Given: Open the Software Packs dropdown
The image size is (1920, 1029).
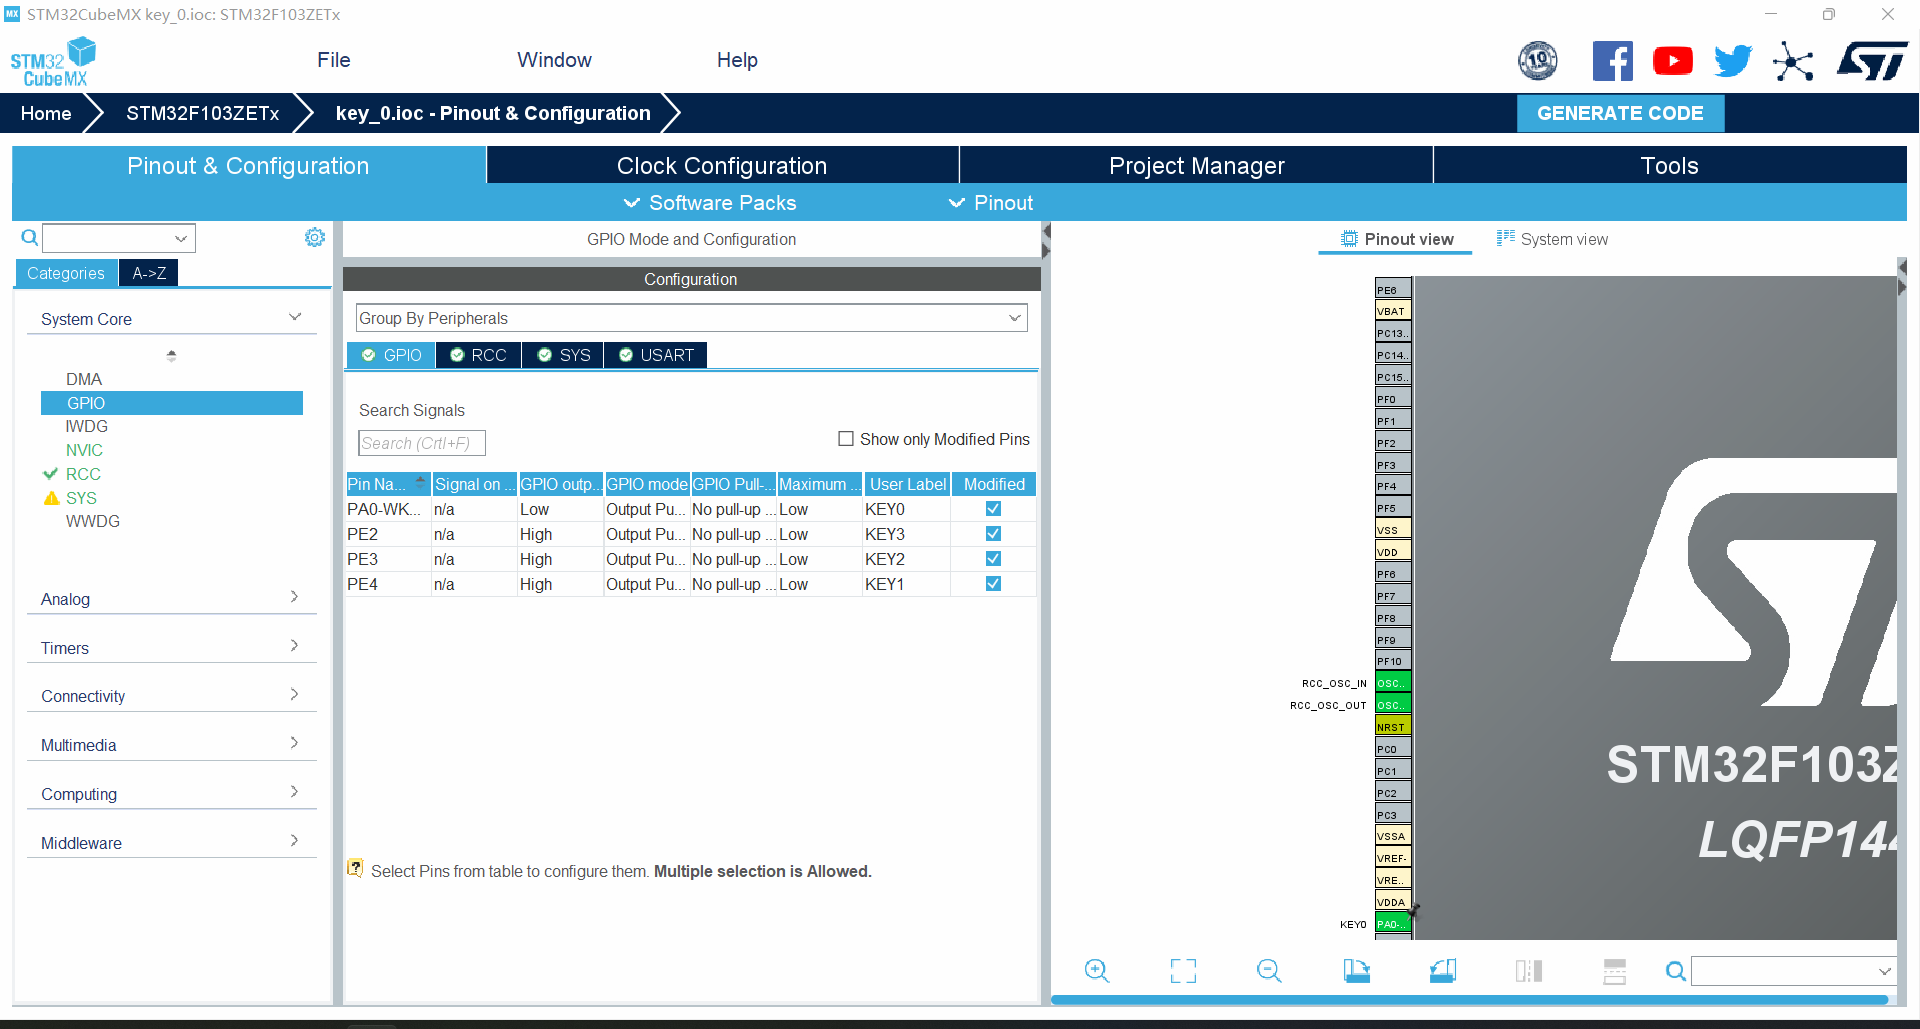Looking at the screenshot, I should click(x=710, y=203).
